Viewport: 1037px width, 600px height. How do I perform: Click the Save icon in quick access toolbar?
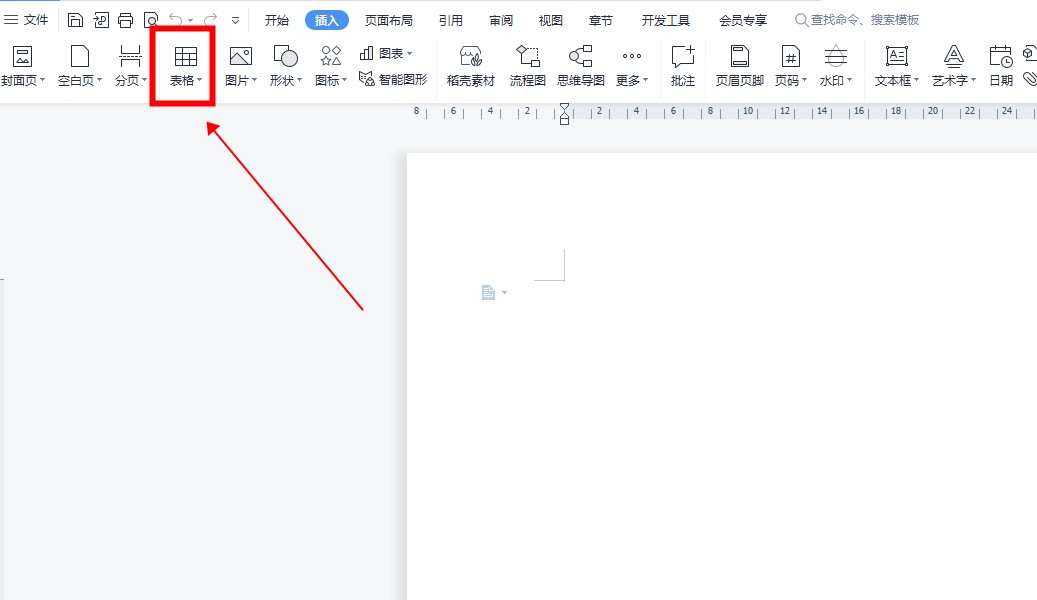pos(76,20)
